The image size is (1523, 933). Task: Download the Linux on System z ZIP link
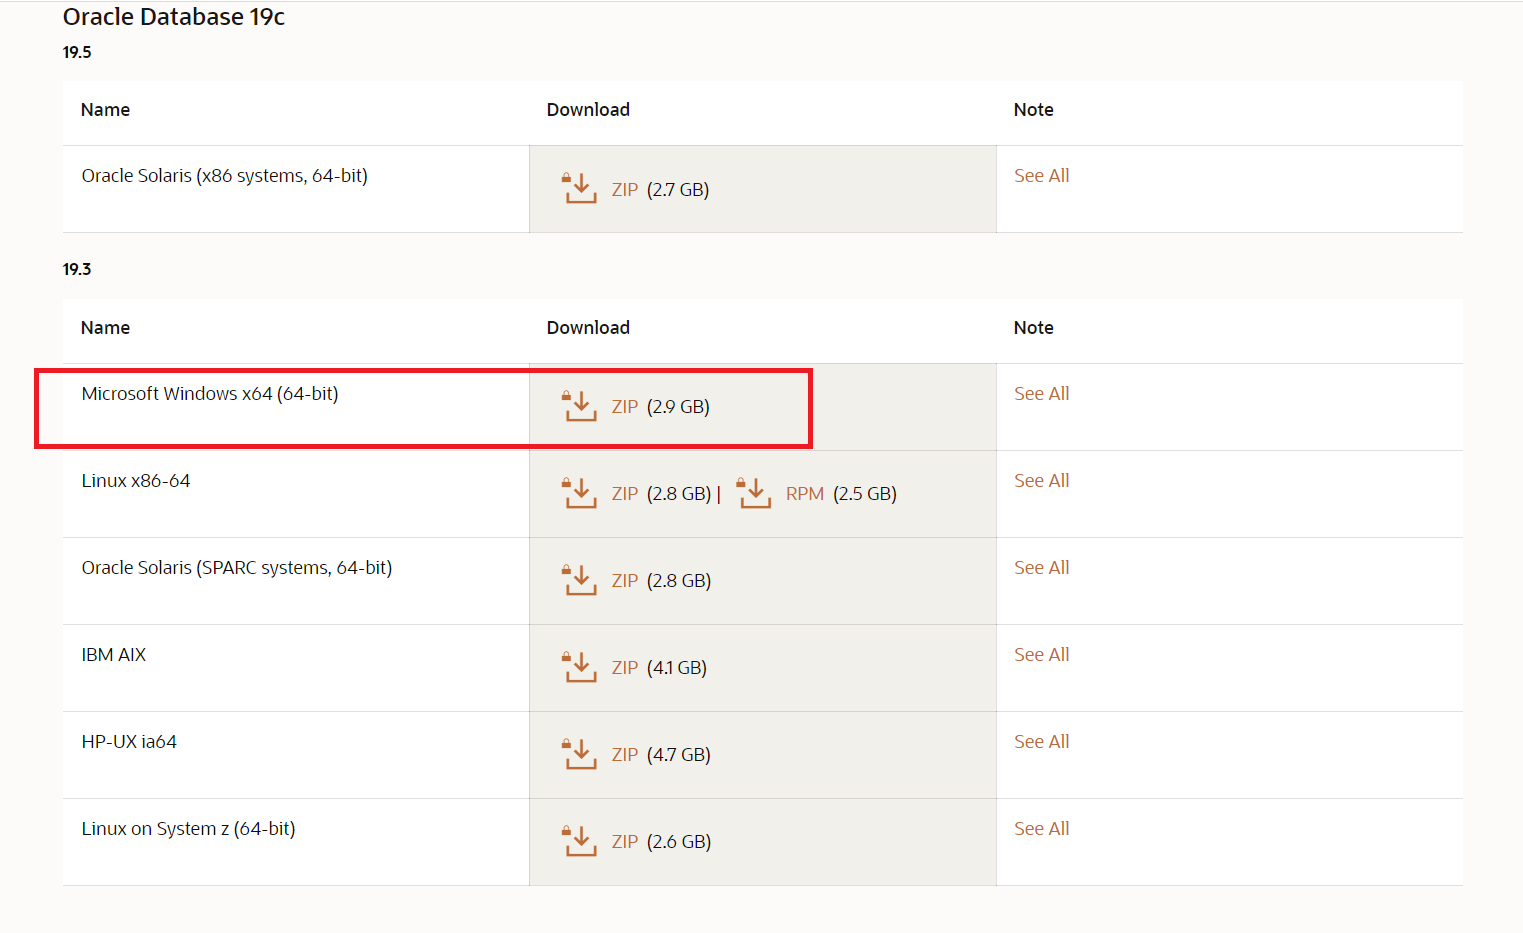(x=625, y=842)
